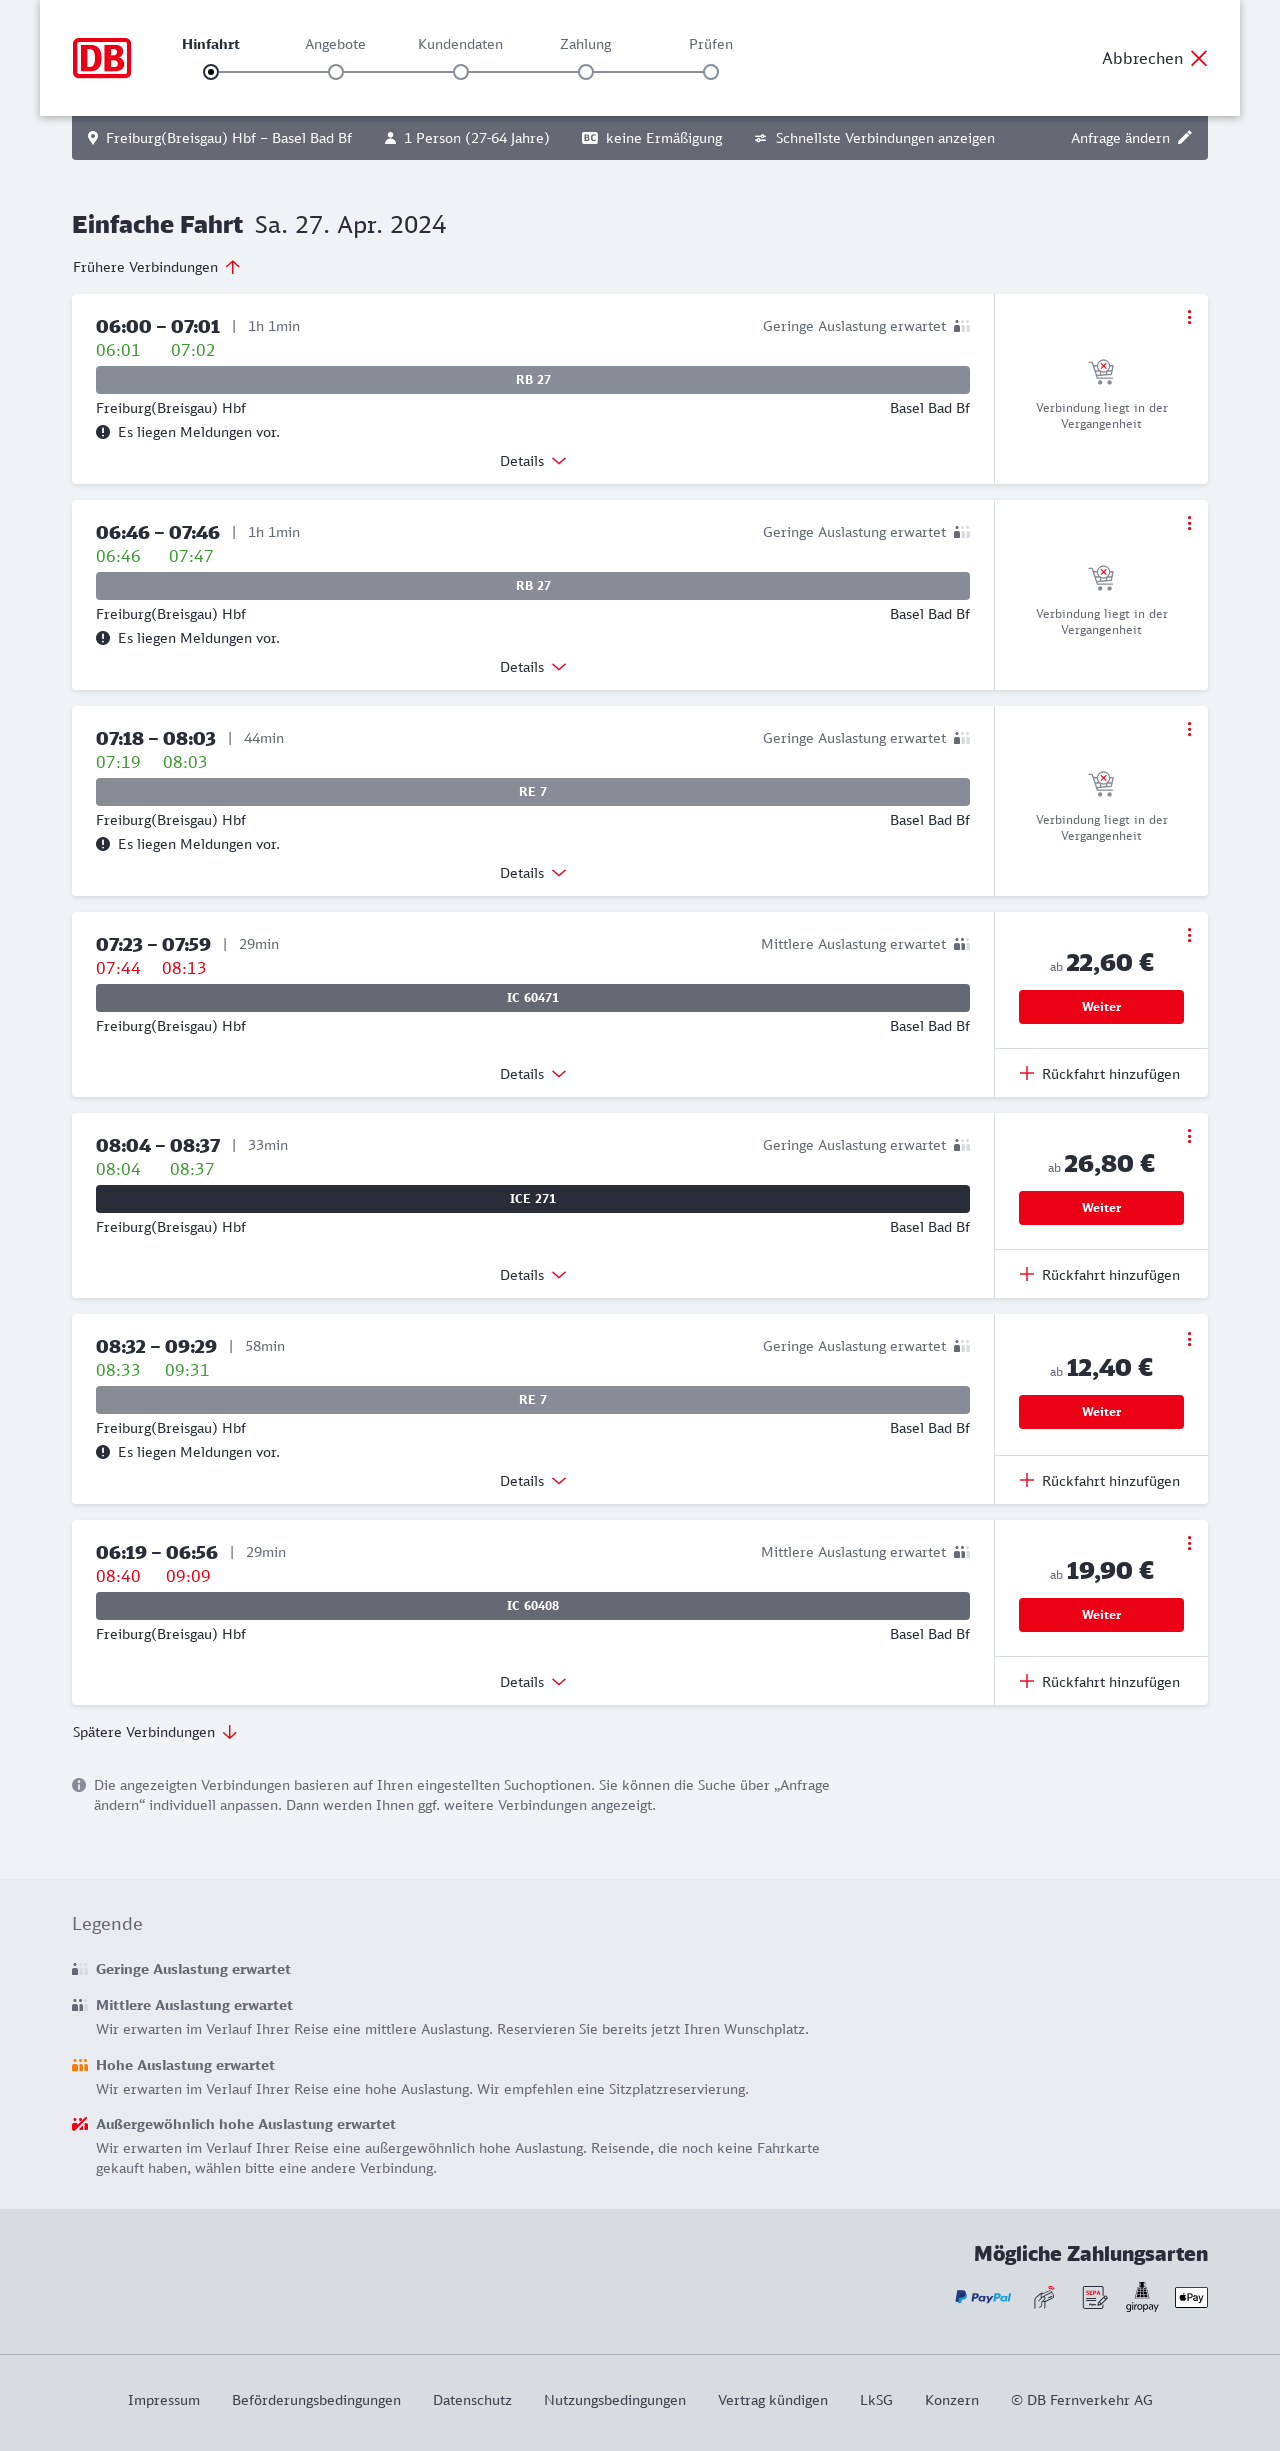
Task: Add return trip to the 22,60 € connection
Action: [x=1100, y=1074]
